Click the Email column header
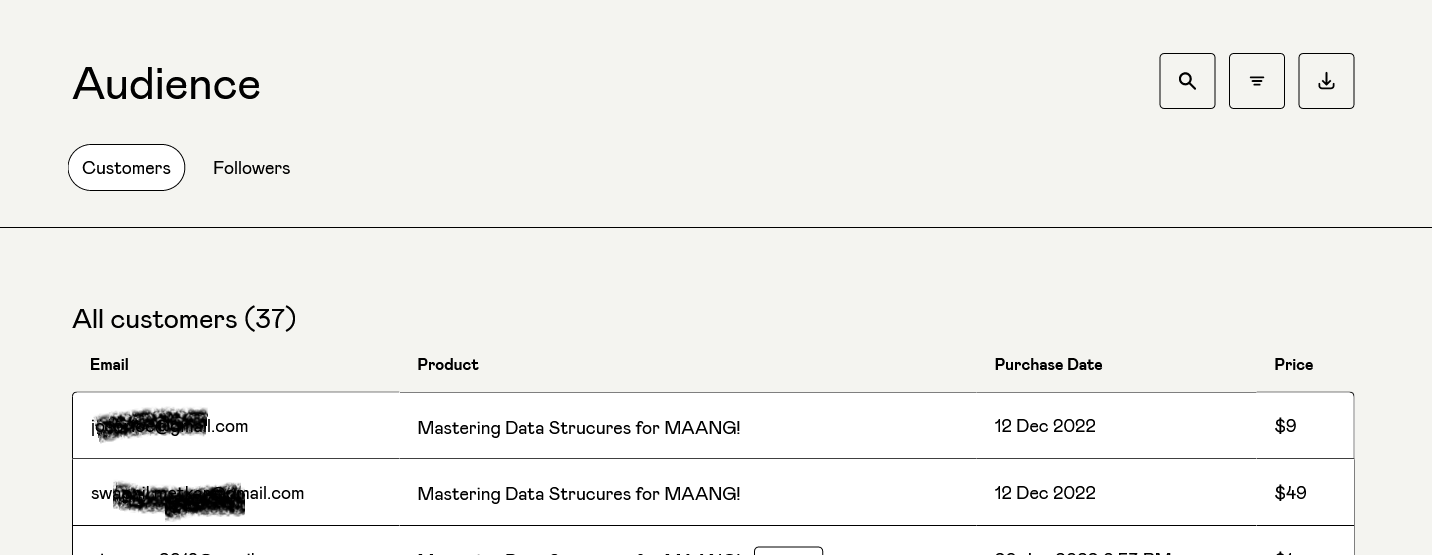Screen dimensions: 1441x558 click(109, 365)
